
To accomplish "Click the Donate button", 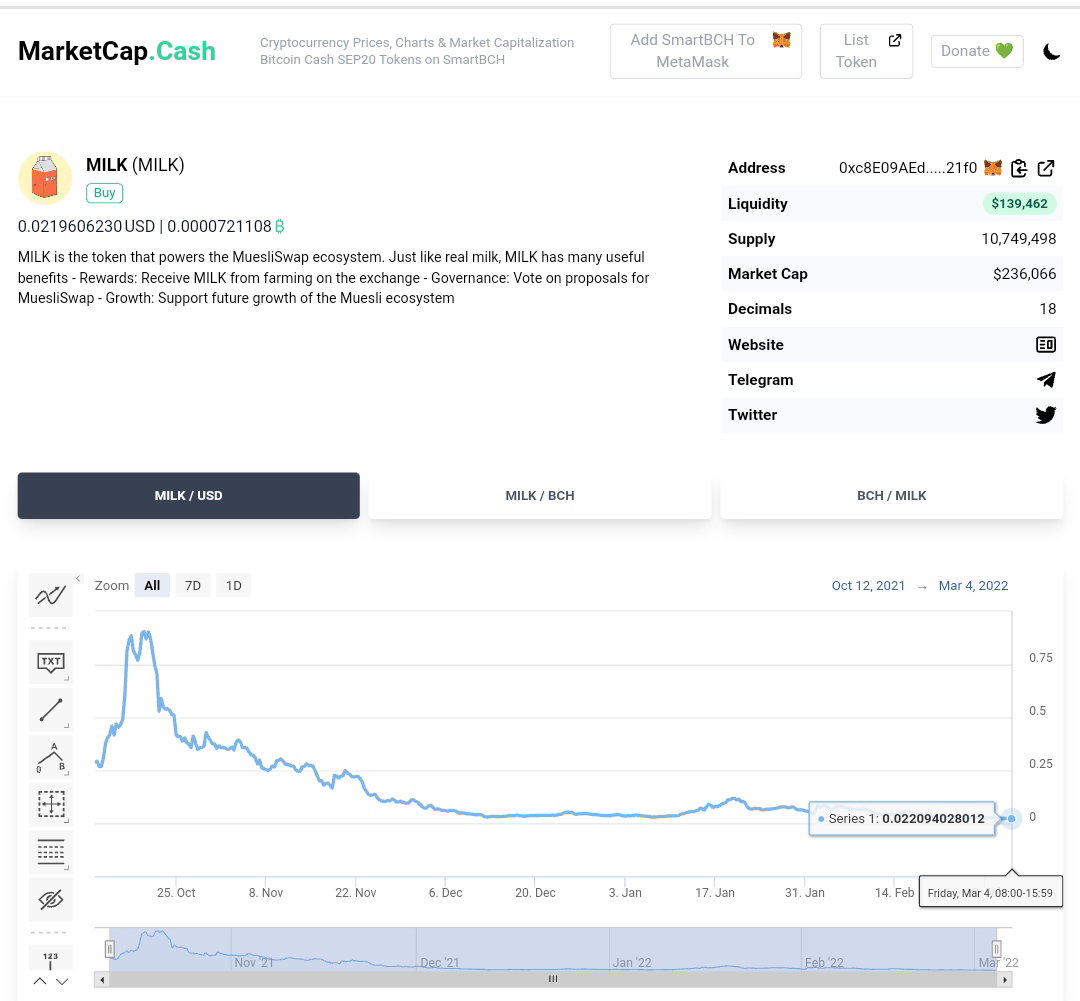I will click(977, 51).
